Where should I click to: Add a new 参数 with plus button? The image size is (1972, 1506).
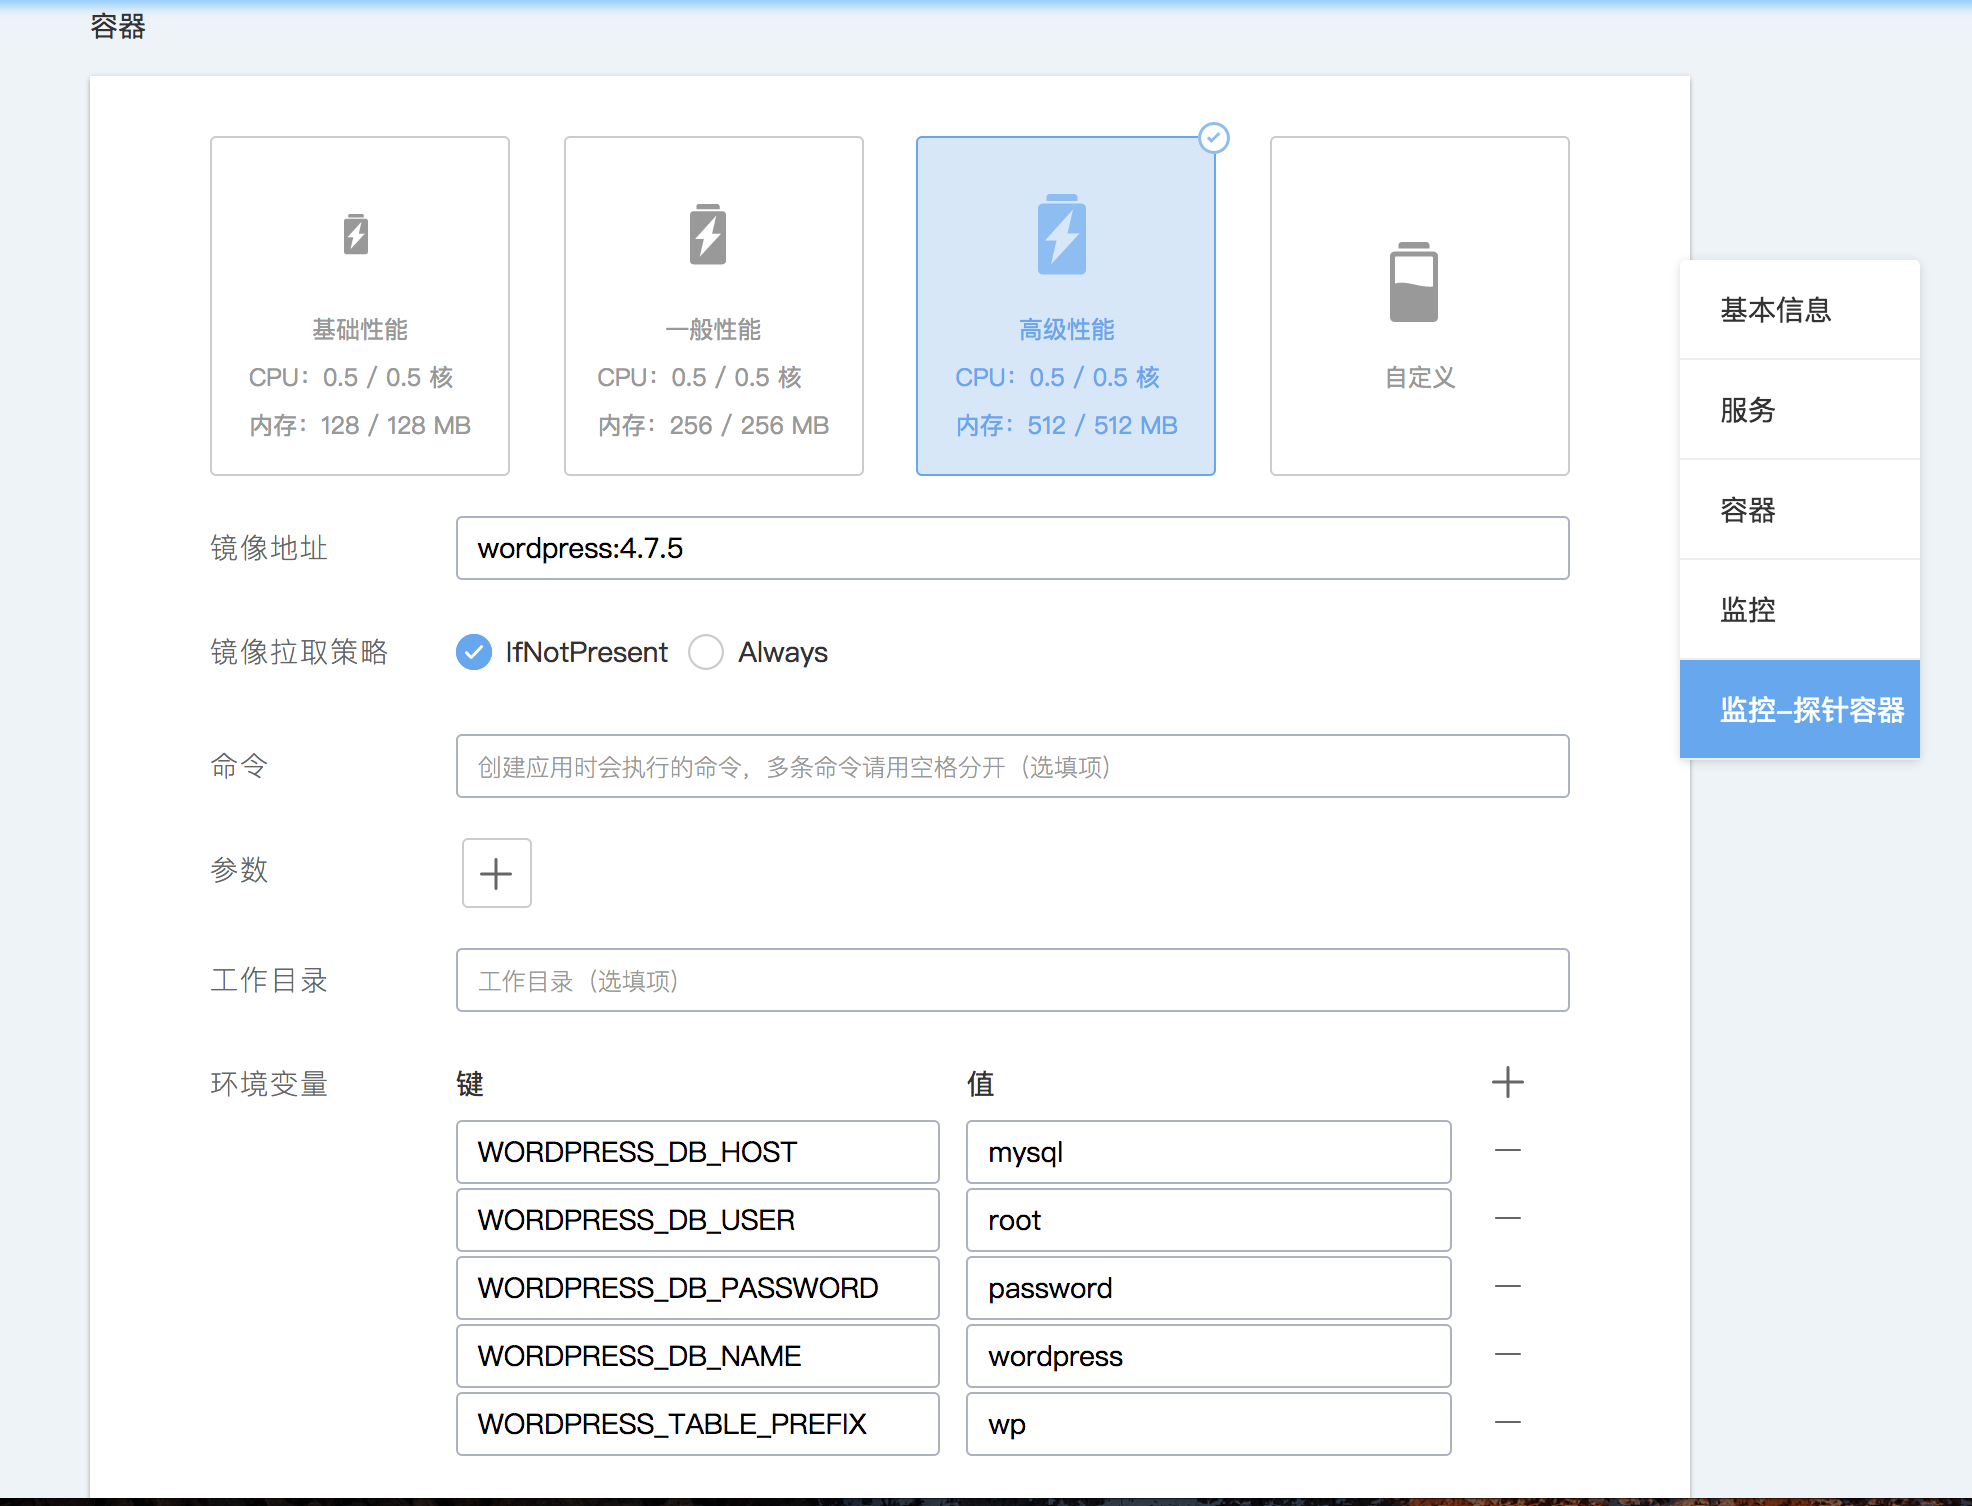tap(496, 873)
